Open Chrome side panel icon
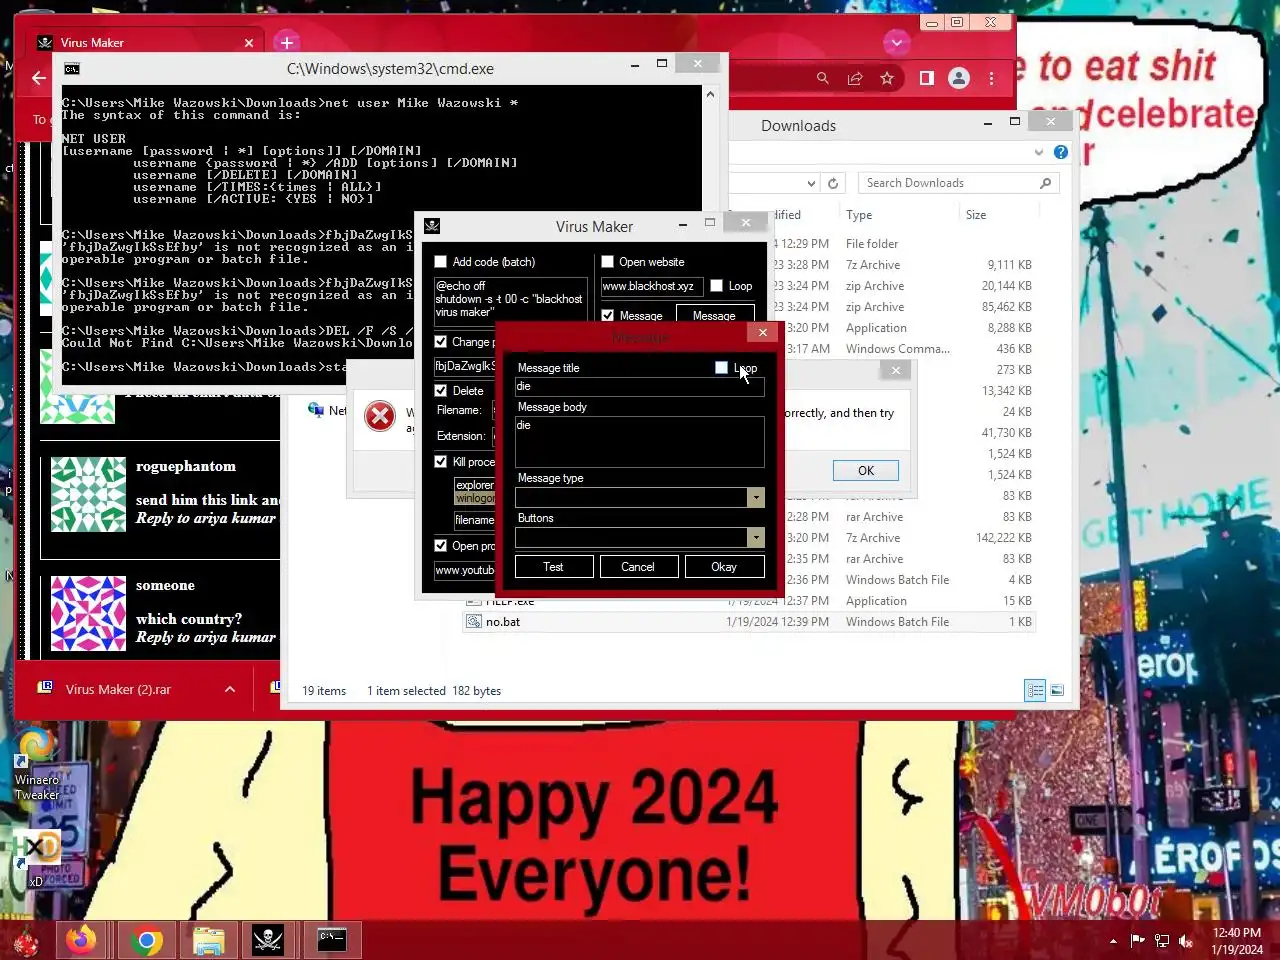 (926, 78)
